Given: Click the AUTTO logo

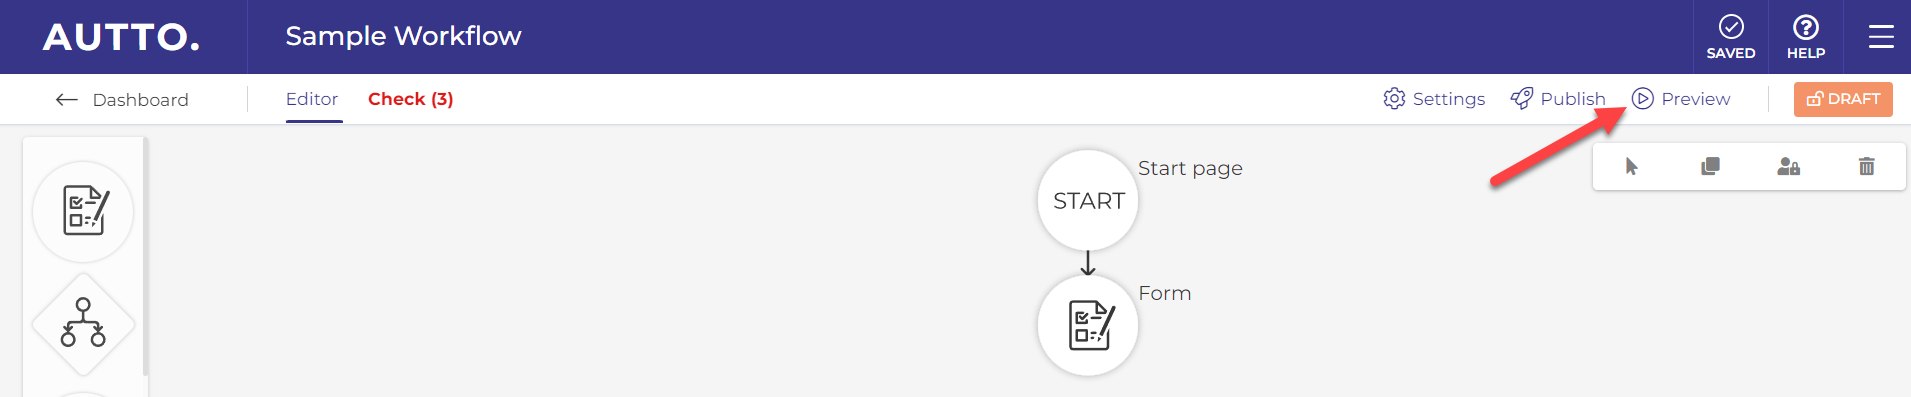Looking at the screenshot, I should pos(121,37).
